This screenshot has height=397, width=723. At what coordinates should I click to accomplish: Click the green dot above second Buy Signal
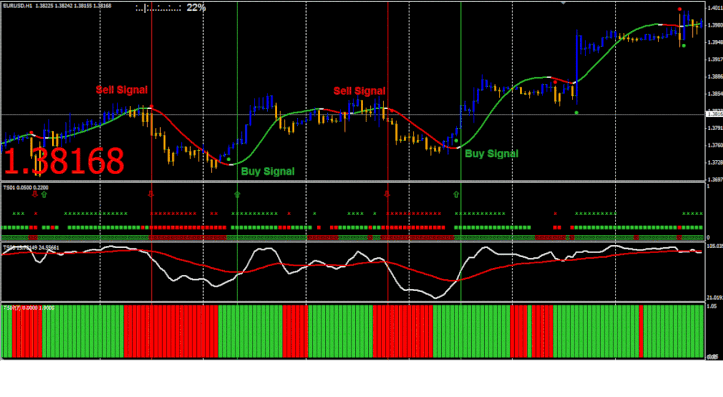pyautogui.click(x=456, y=141)
